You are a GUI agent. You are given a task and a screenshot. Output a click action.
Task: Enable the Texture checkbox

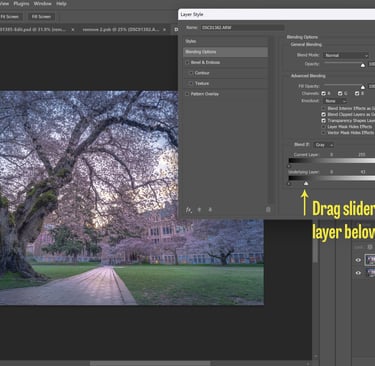[191, 84]
